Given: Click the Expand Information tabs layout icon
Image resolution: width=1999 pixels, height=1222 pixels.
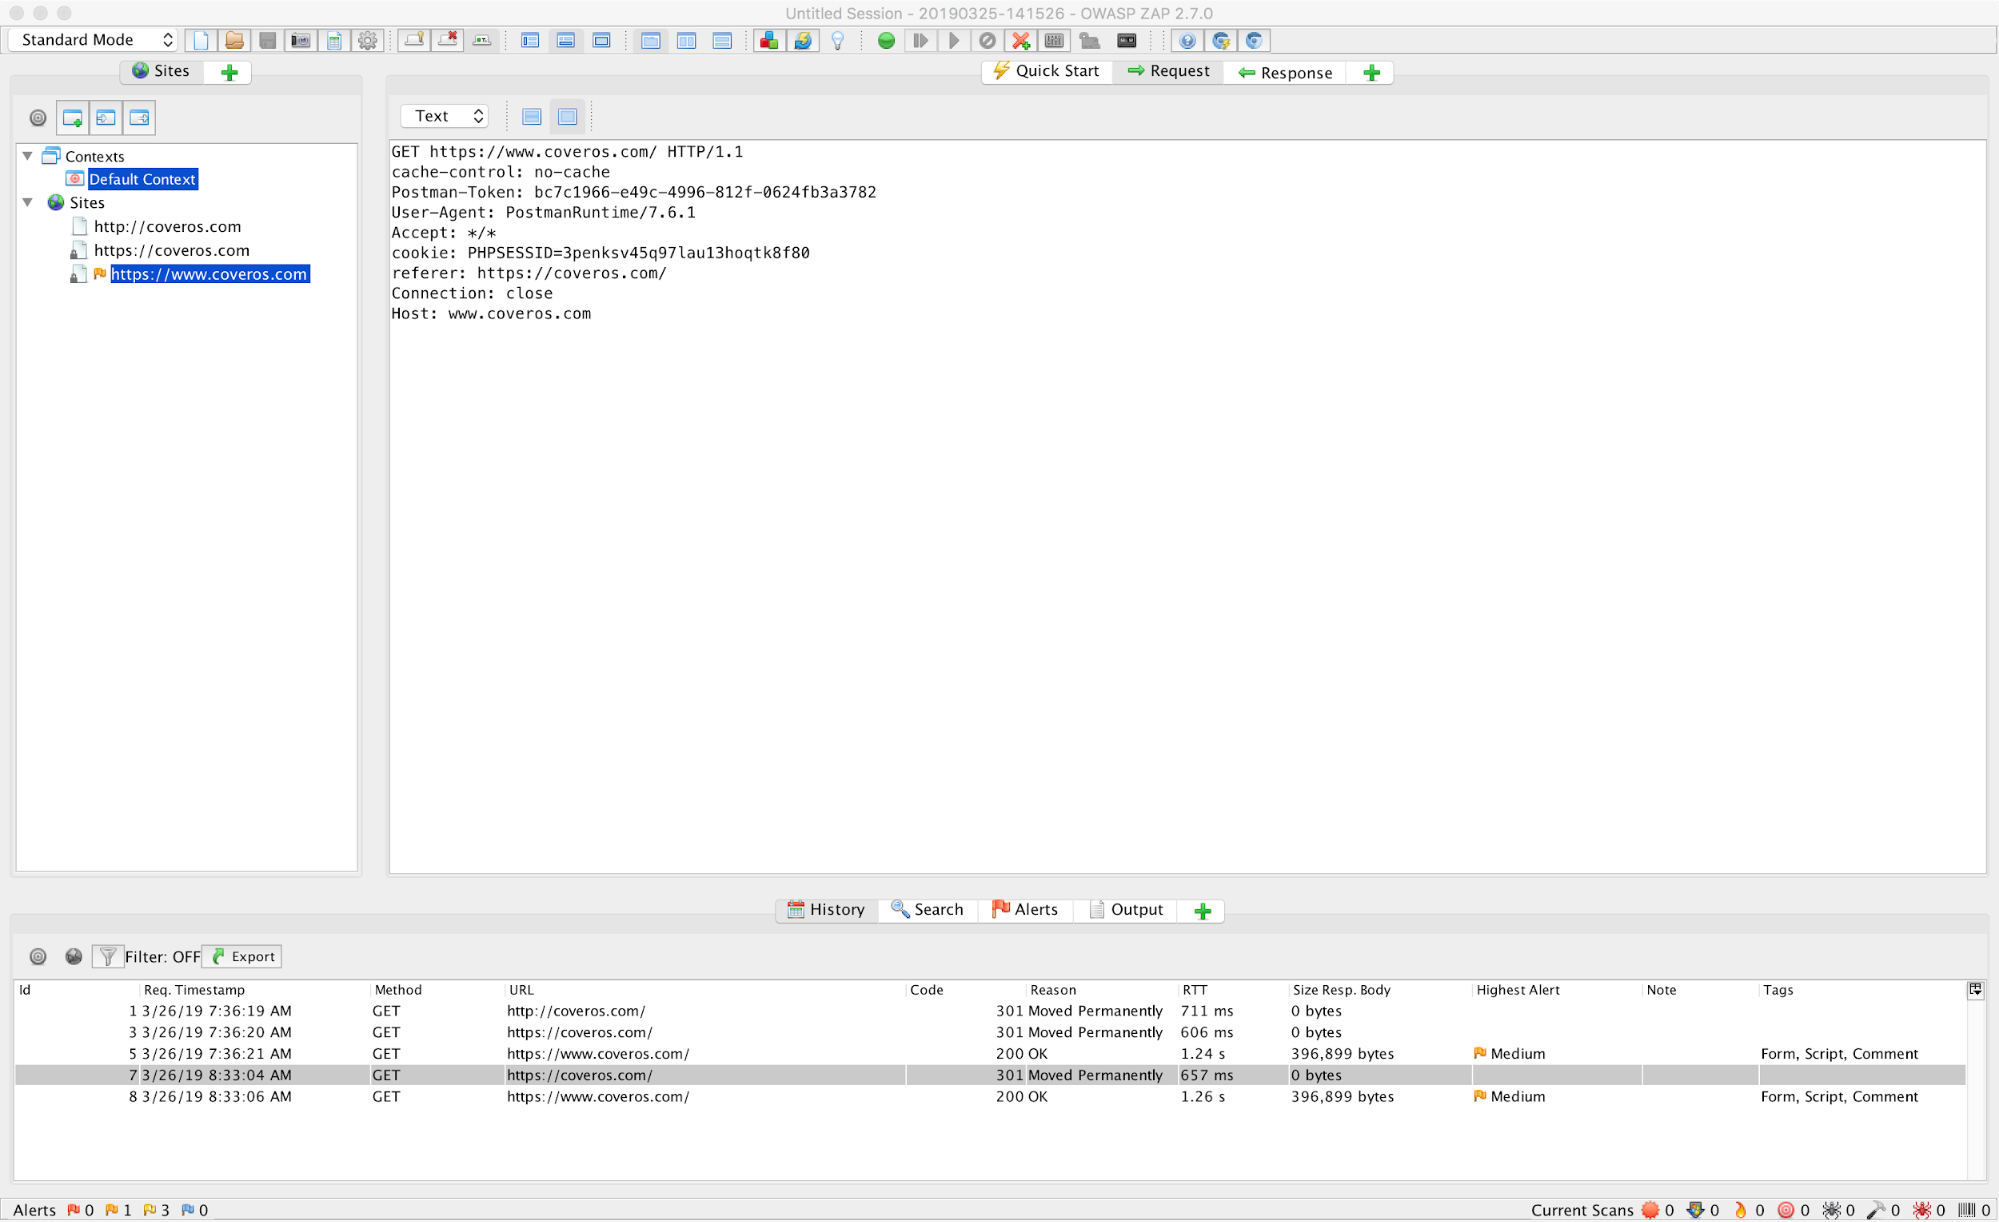Looking at the screenshot, I should point(566,40).
